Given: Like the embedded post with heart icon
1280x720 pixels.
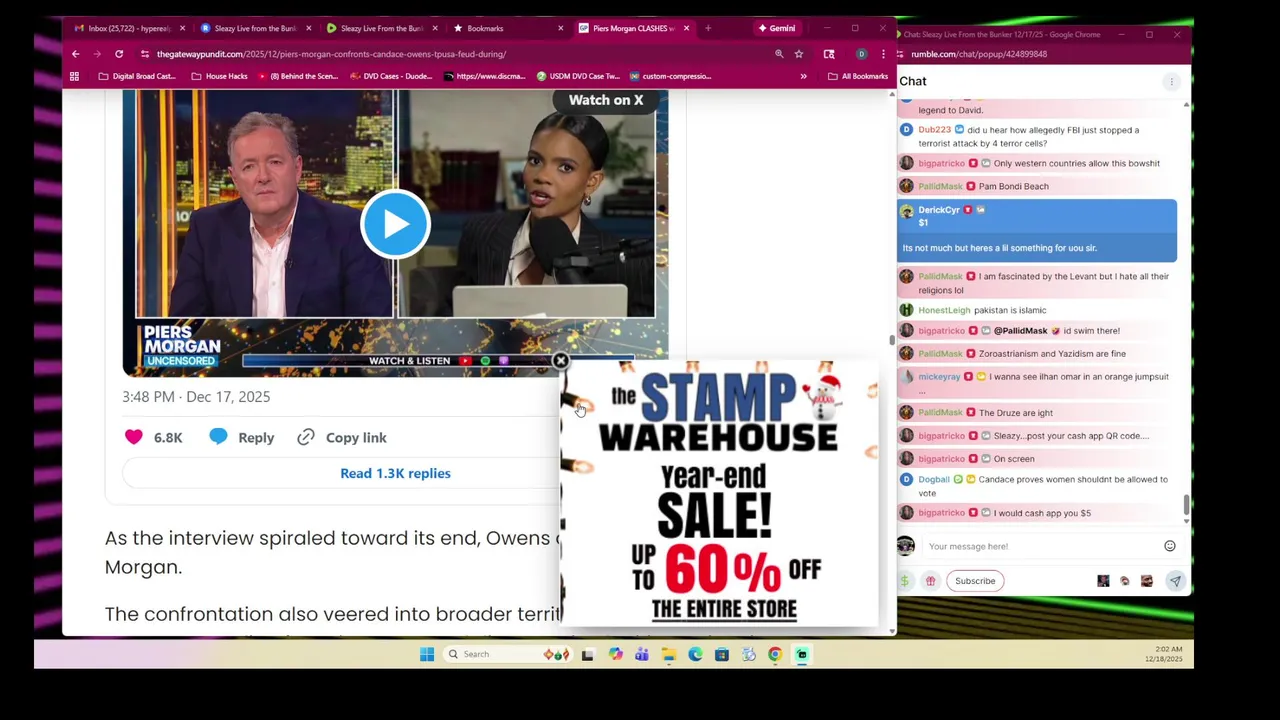Looking at the screenshot, I should [134, 437].
